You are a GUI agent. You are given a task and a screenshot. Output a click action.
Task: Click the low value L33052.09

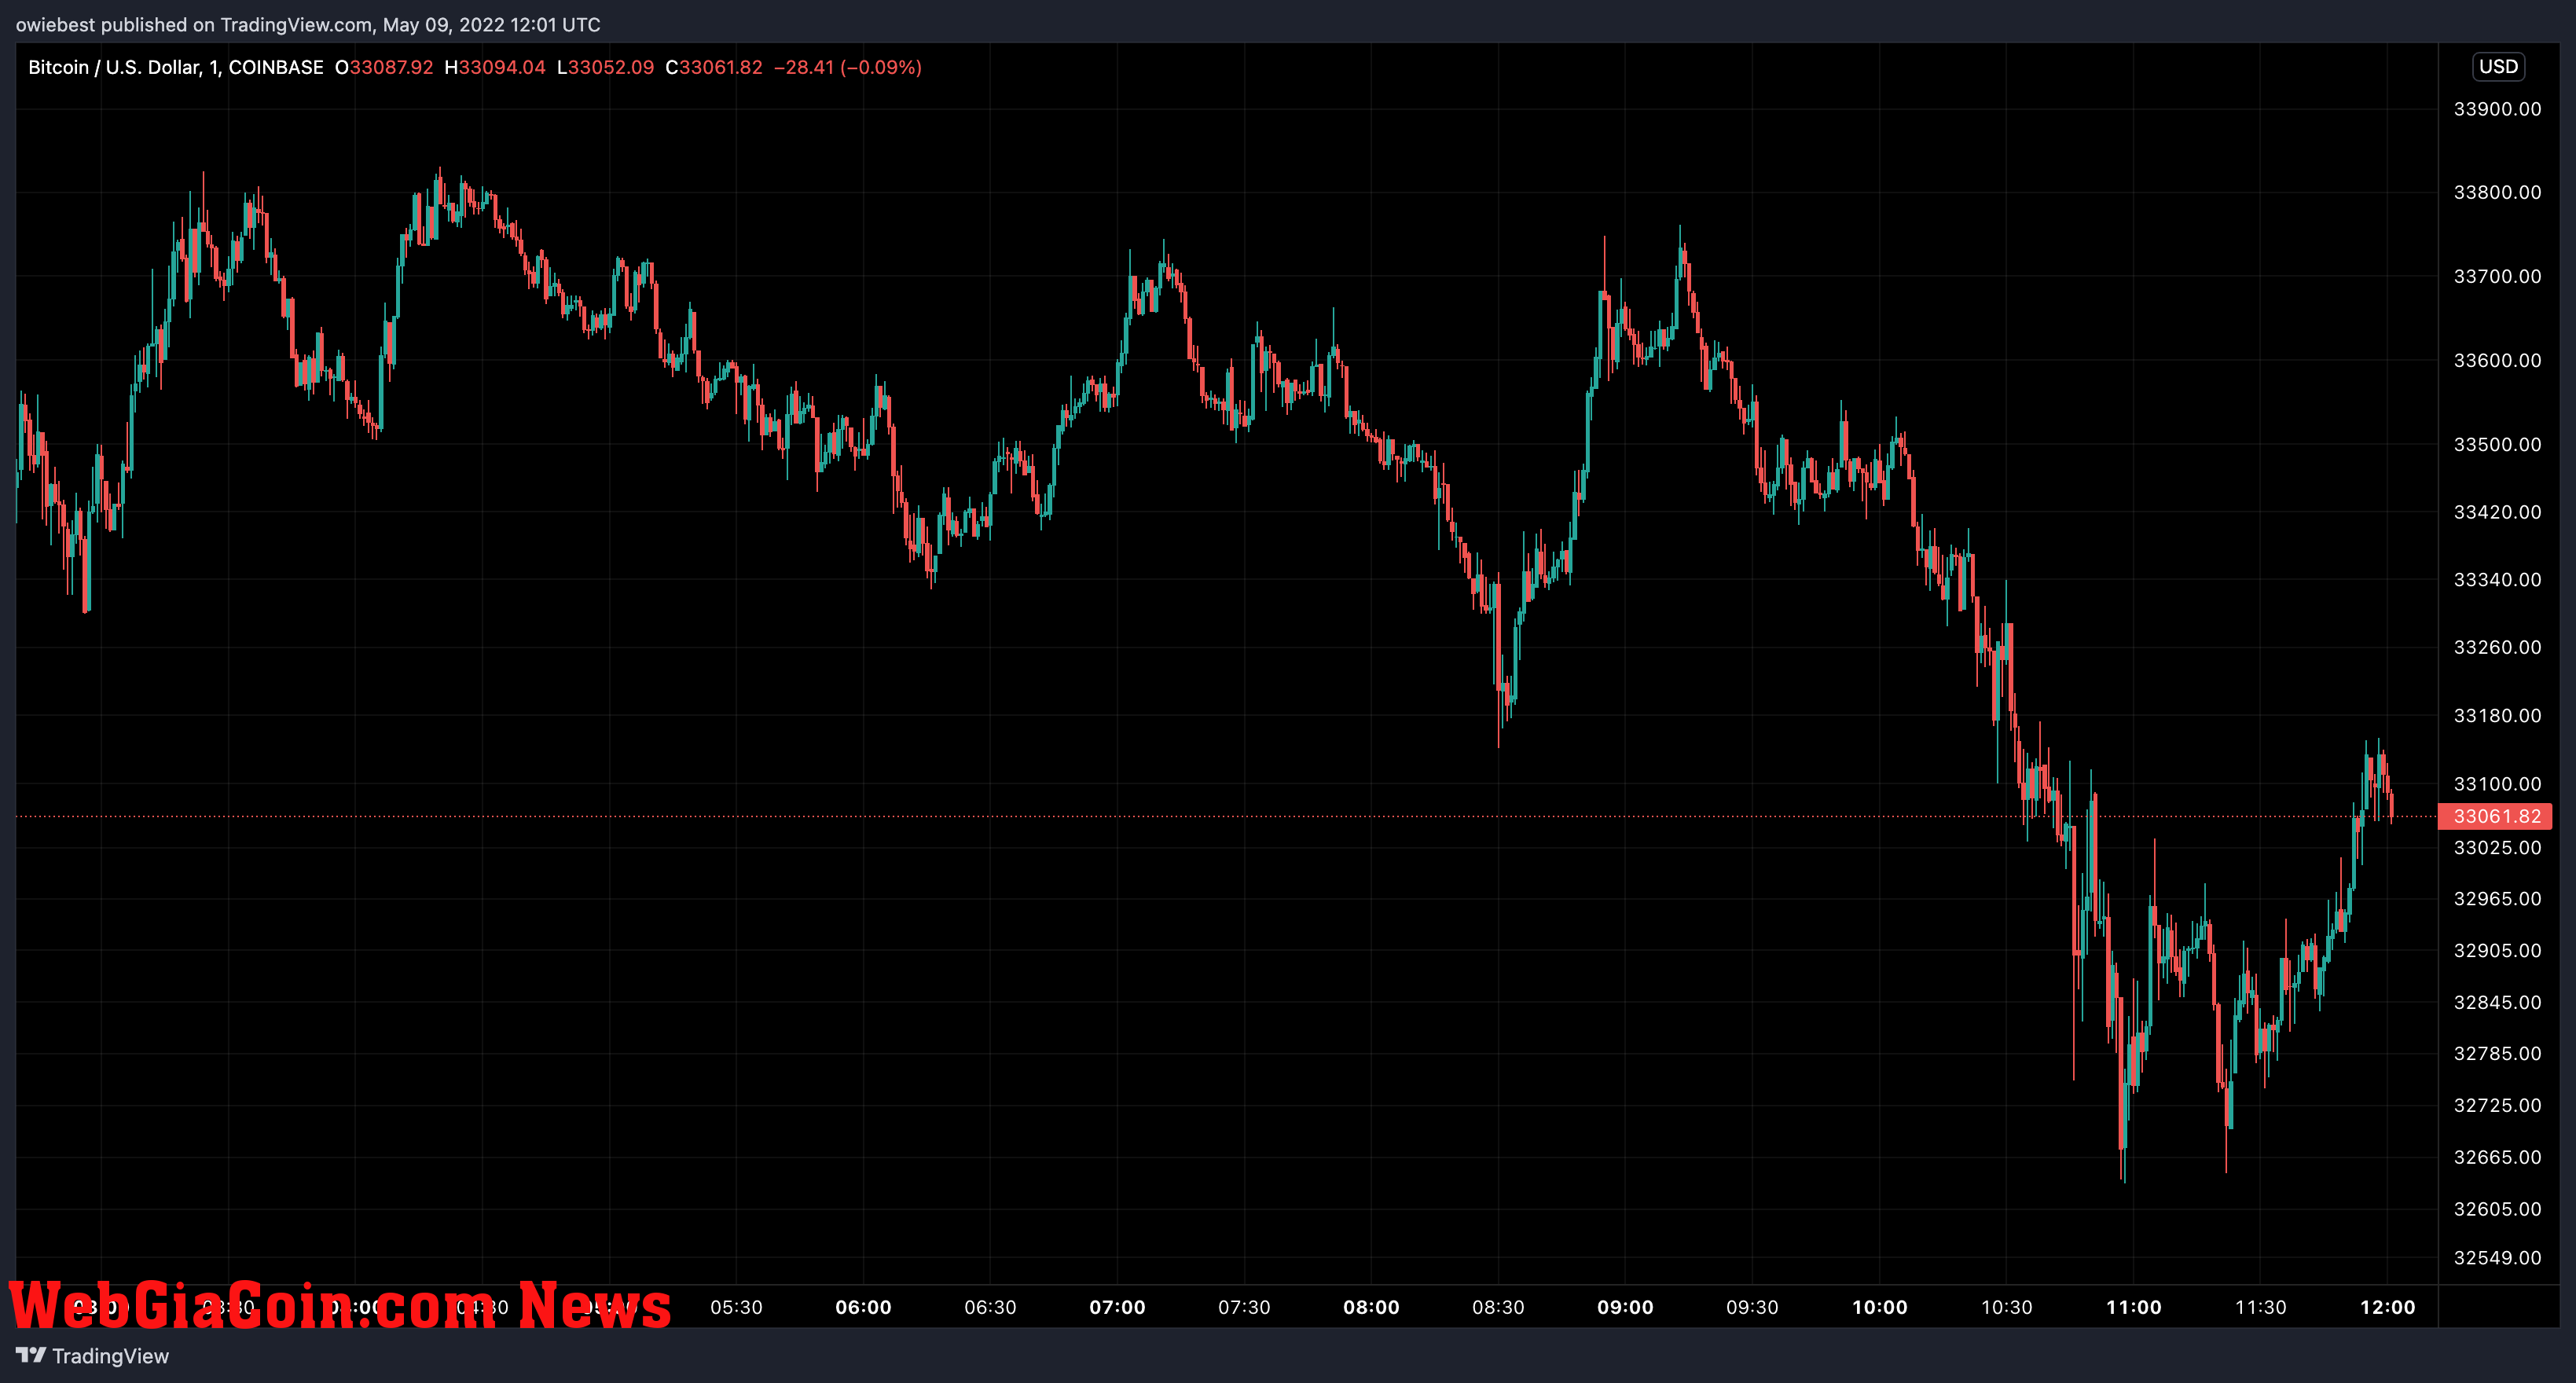tap(605, 67)
